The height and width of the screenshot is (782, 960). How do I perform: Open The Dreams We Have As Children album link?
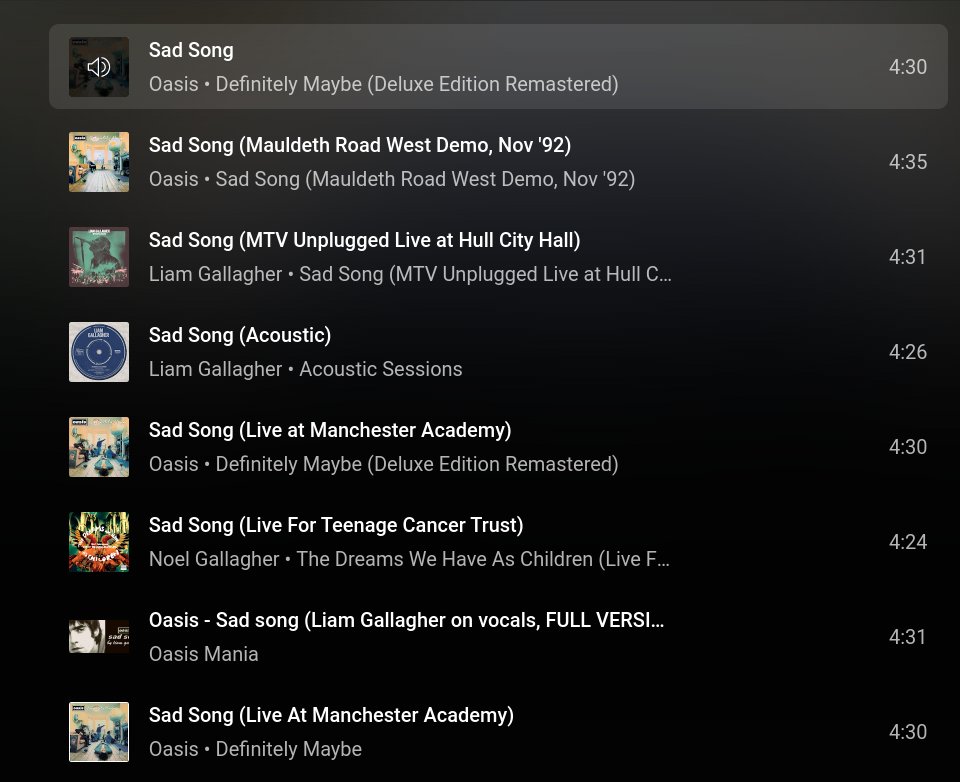pos(483,558)
